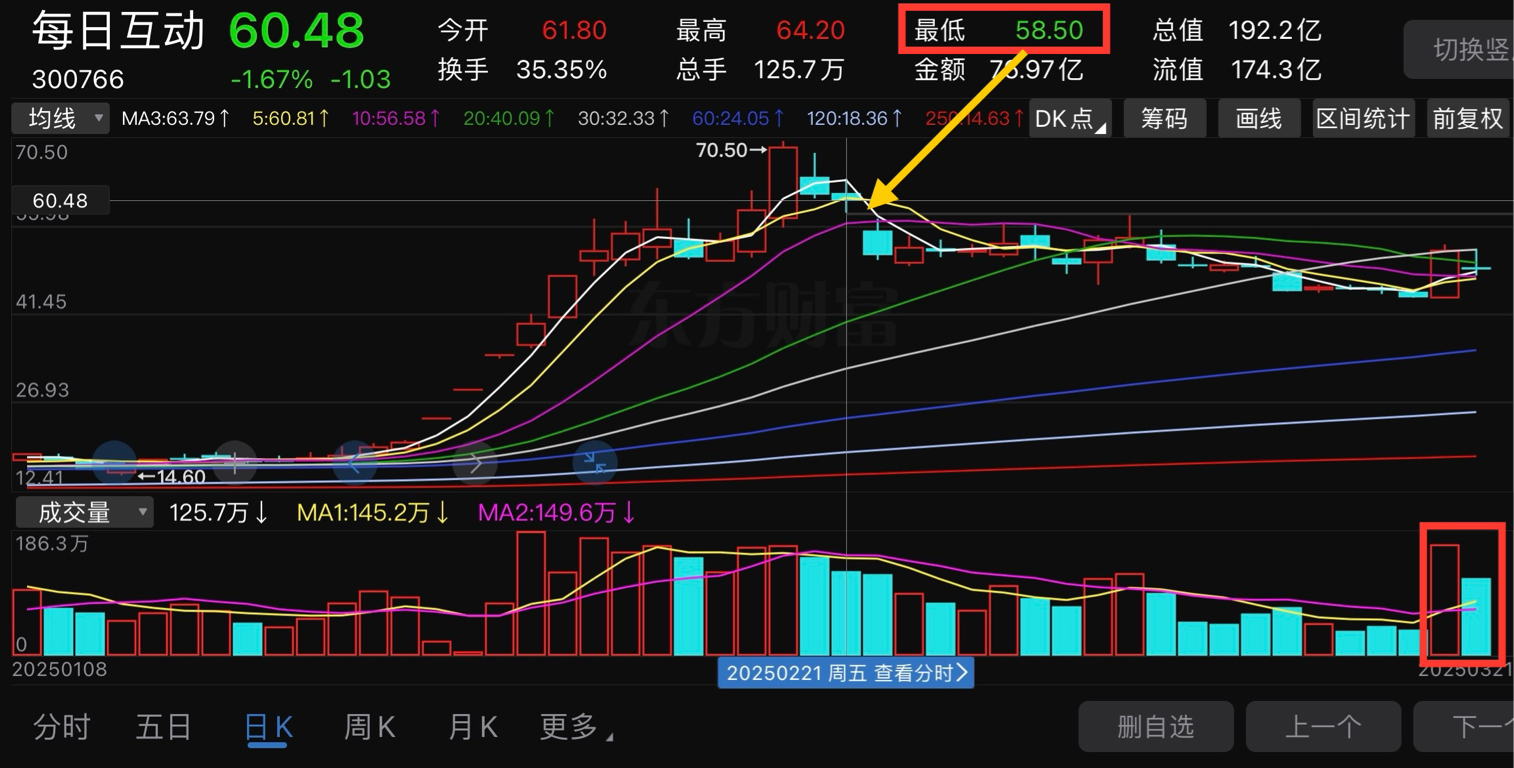Toggle the 前复权 price adjustment mode
1514x768 pixels.
click(x=1467, y=119)
